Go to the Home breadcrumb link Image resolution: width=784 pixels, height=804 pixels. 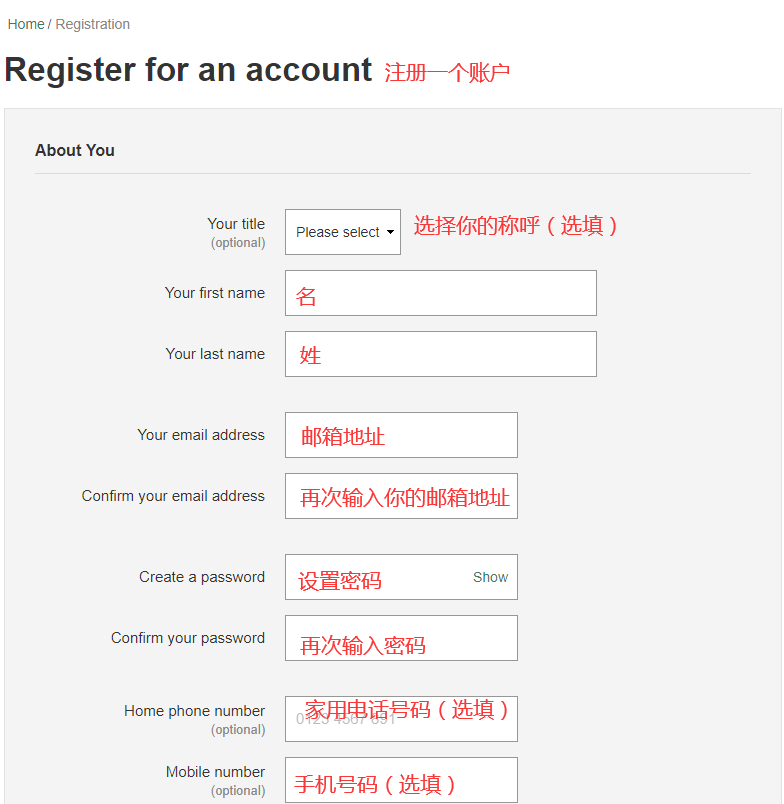tap(26, 24)
